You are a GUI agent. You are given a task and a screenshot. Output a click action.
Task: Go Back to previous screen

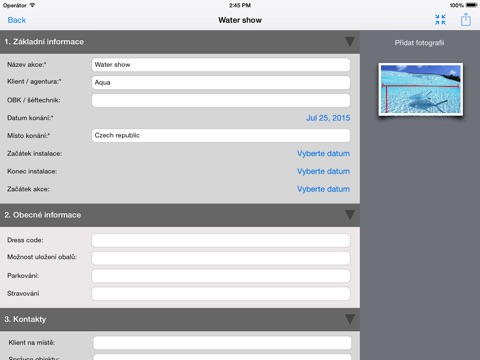pos(17,20)
